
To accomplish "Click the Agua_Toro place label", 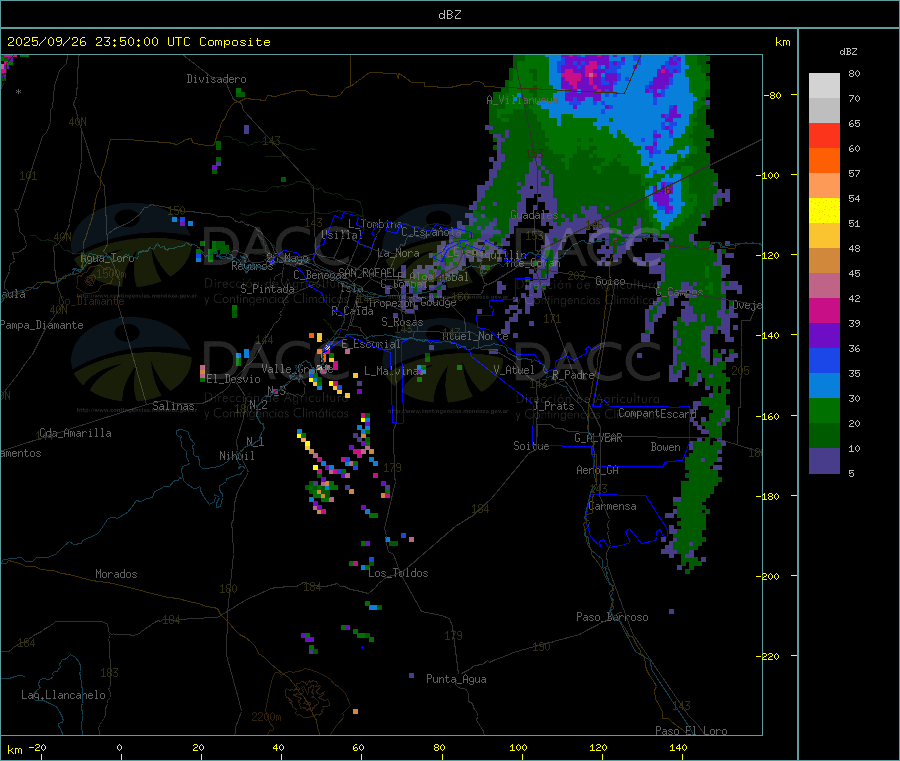I will 107,258.
